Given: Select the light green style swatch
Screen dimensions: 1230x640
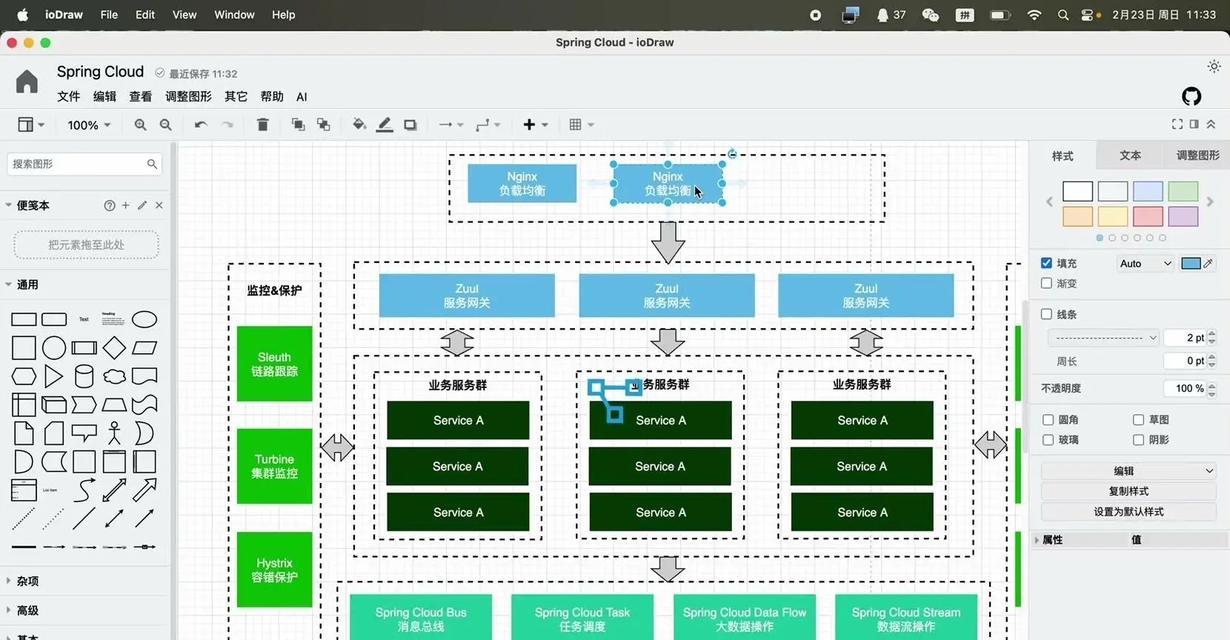Looking at the screenshot, I should 1183,191.
